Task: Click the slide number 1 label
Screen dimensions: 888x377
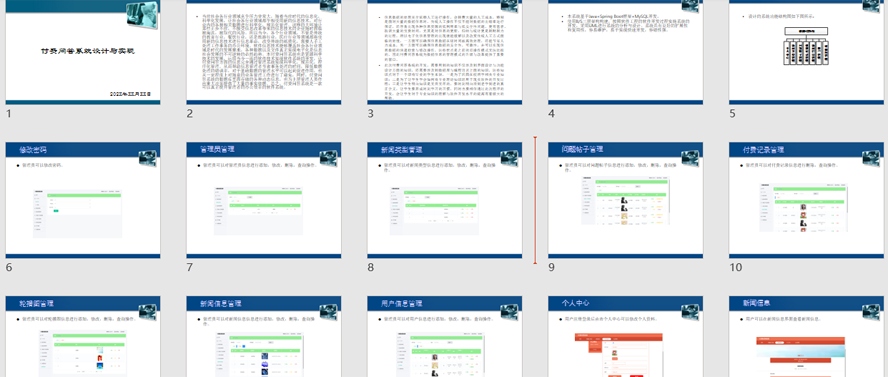Action: (x=8, y=114)
